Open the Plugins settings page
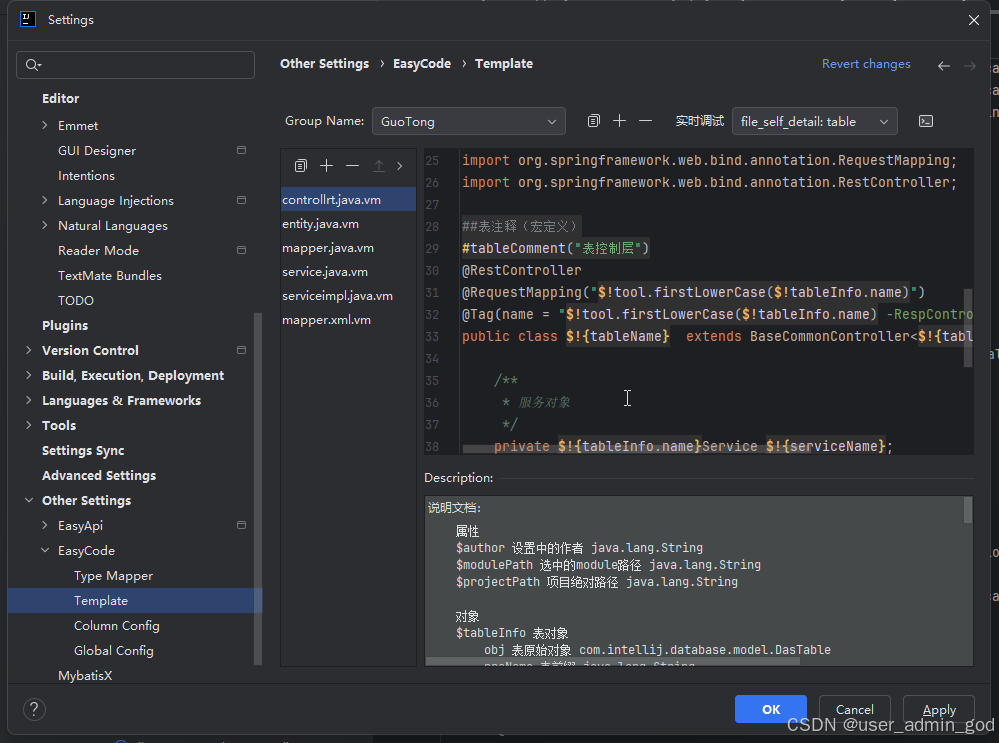The height and width of the screenshot is (743, 999). click(65, 325)
